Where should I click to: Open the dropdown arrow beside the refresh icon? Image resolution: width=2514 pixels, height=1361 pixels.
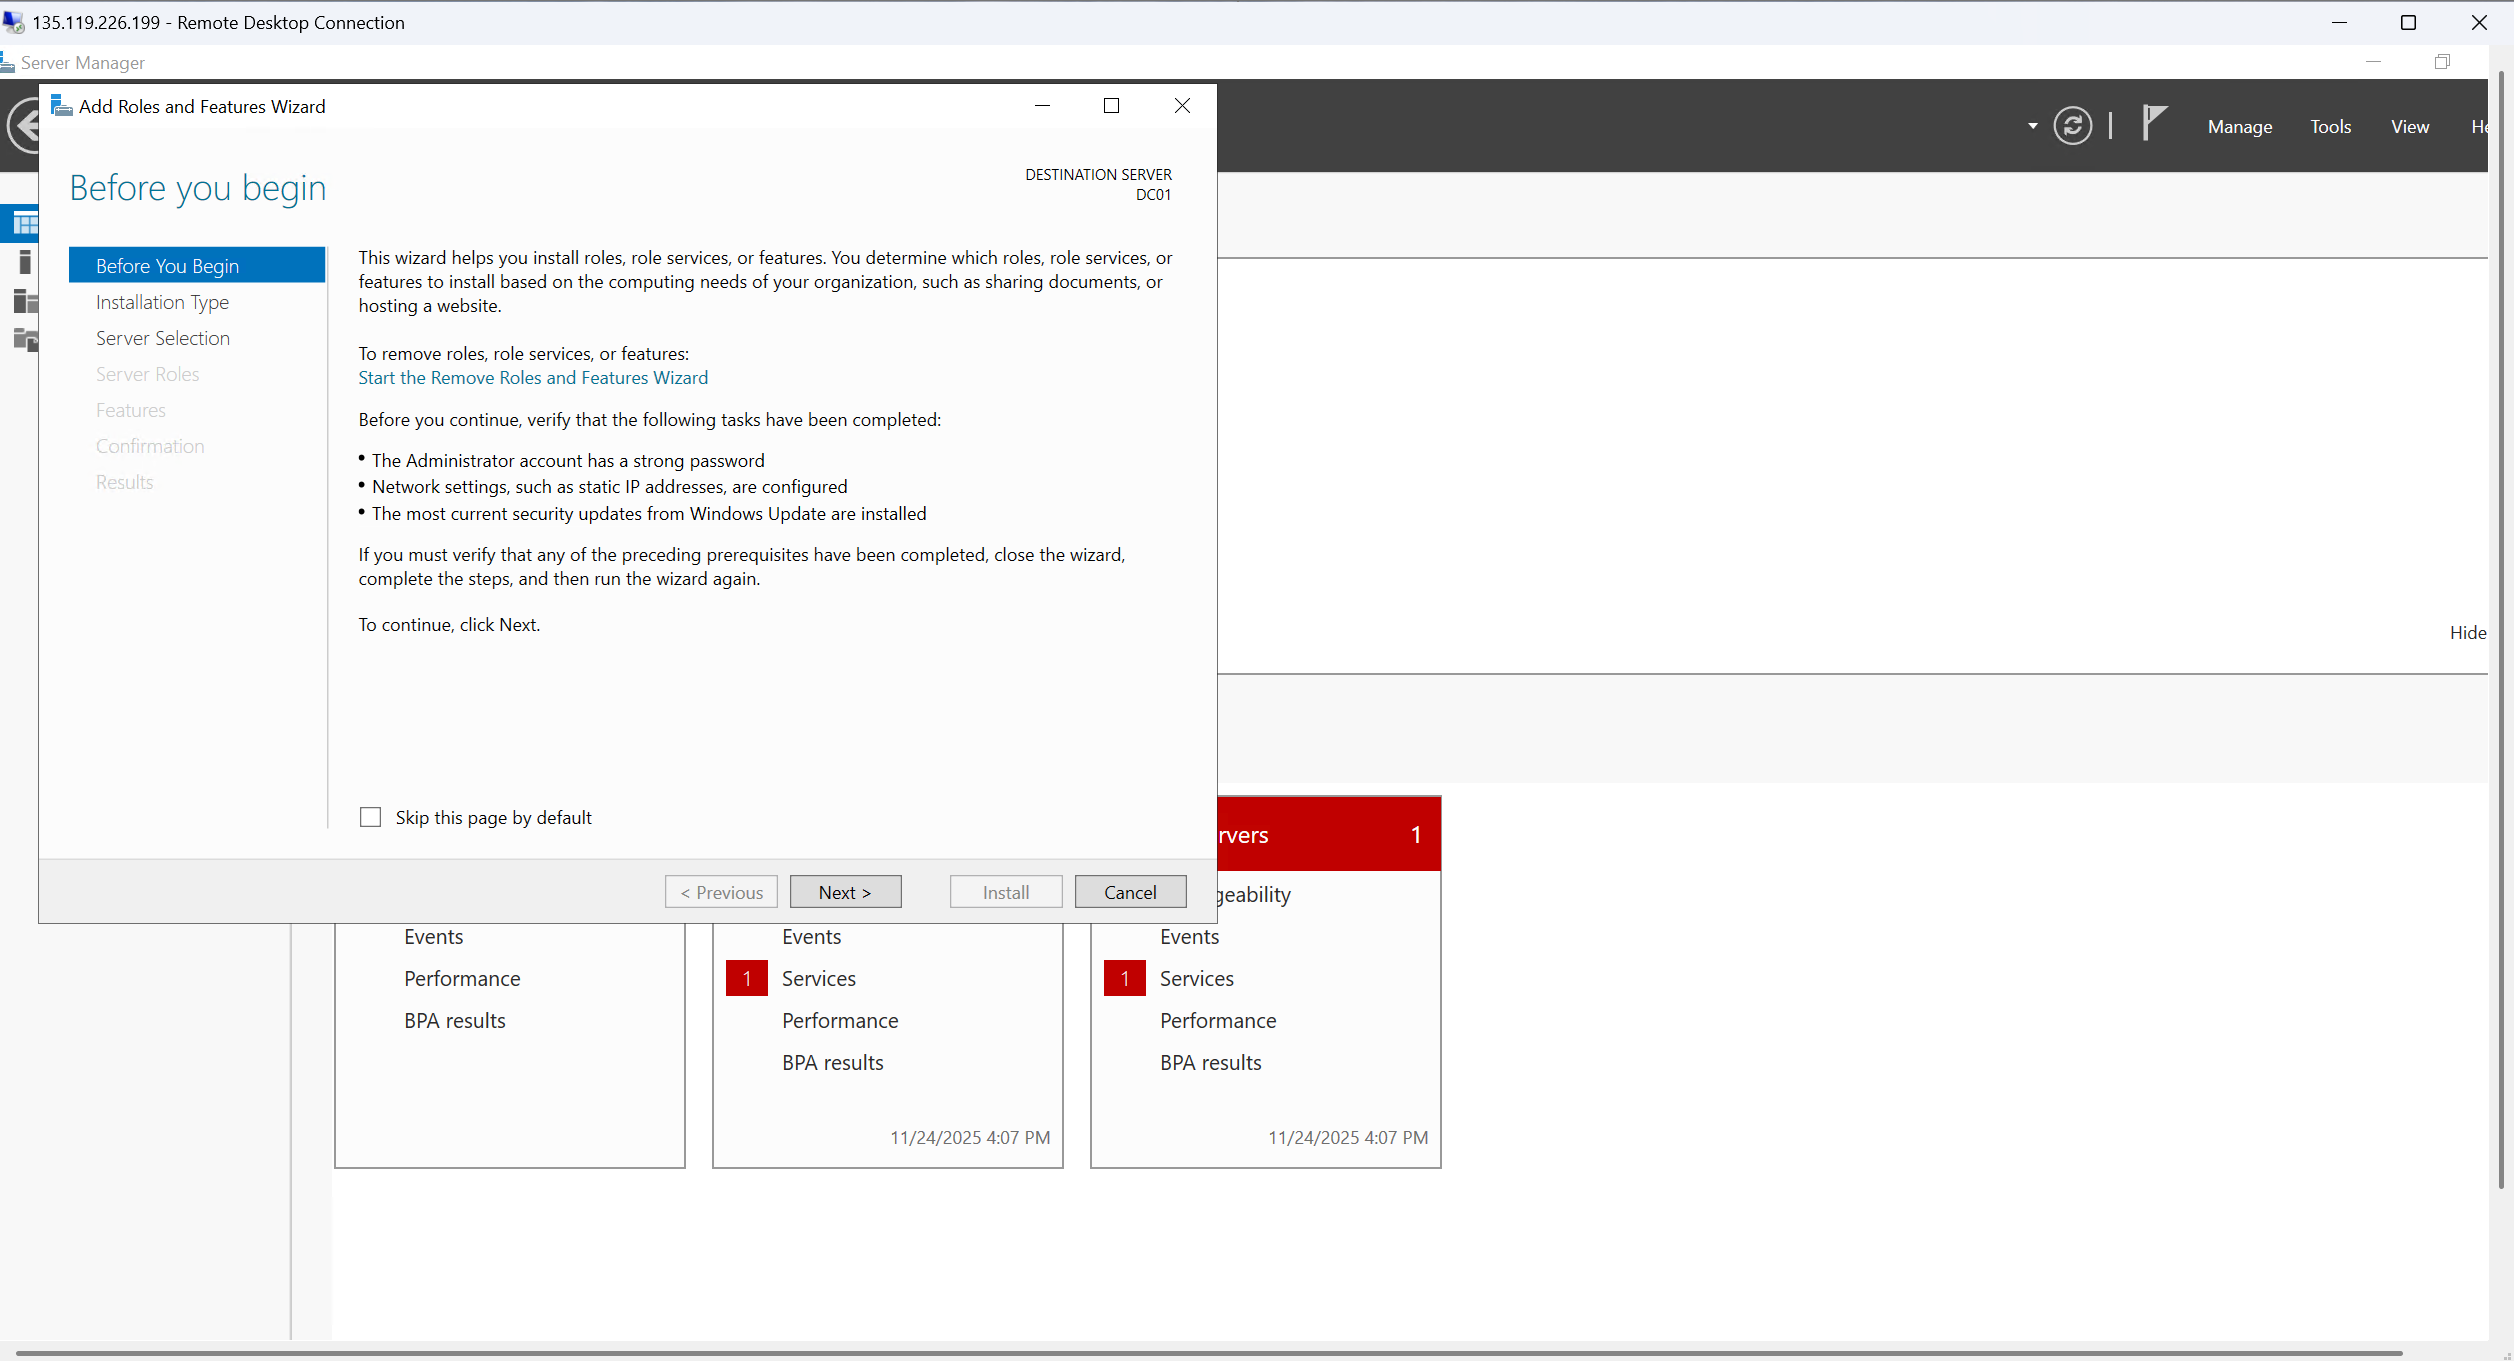coord(2032,126)
